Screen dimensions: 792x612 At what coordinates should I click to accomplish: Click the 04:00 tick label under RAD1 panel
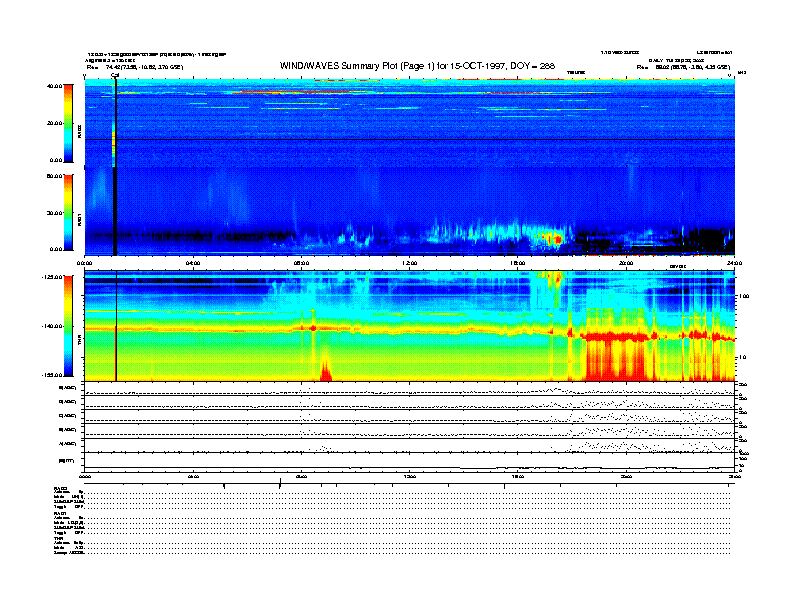(x=193, y=263)
